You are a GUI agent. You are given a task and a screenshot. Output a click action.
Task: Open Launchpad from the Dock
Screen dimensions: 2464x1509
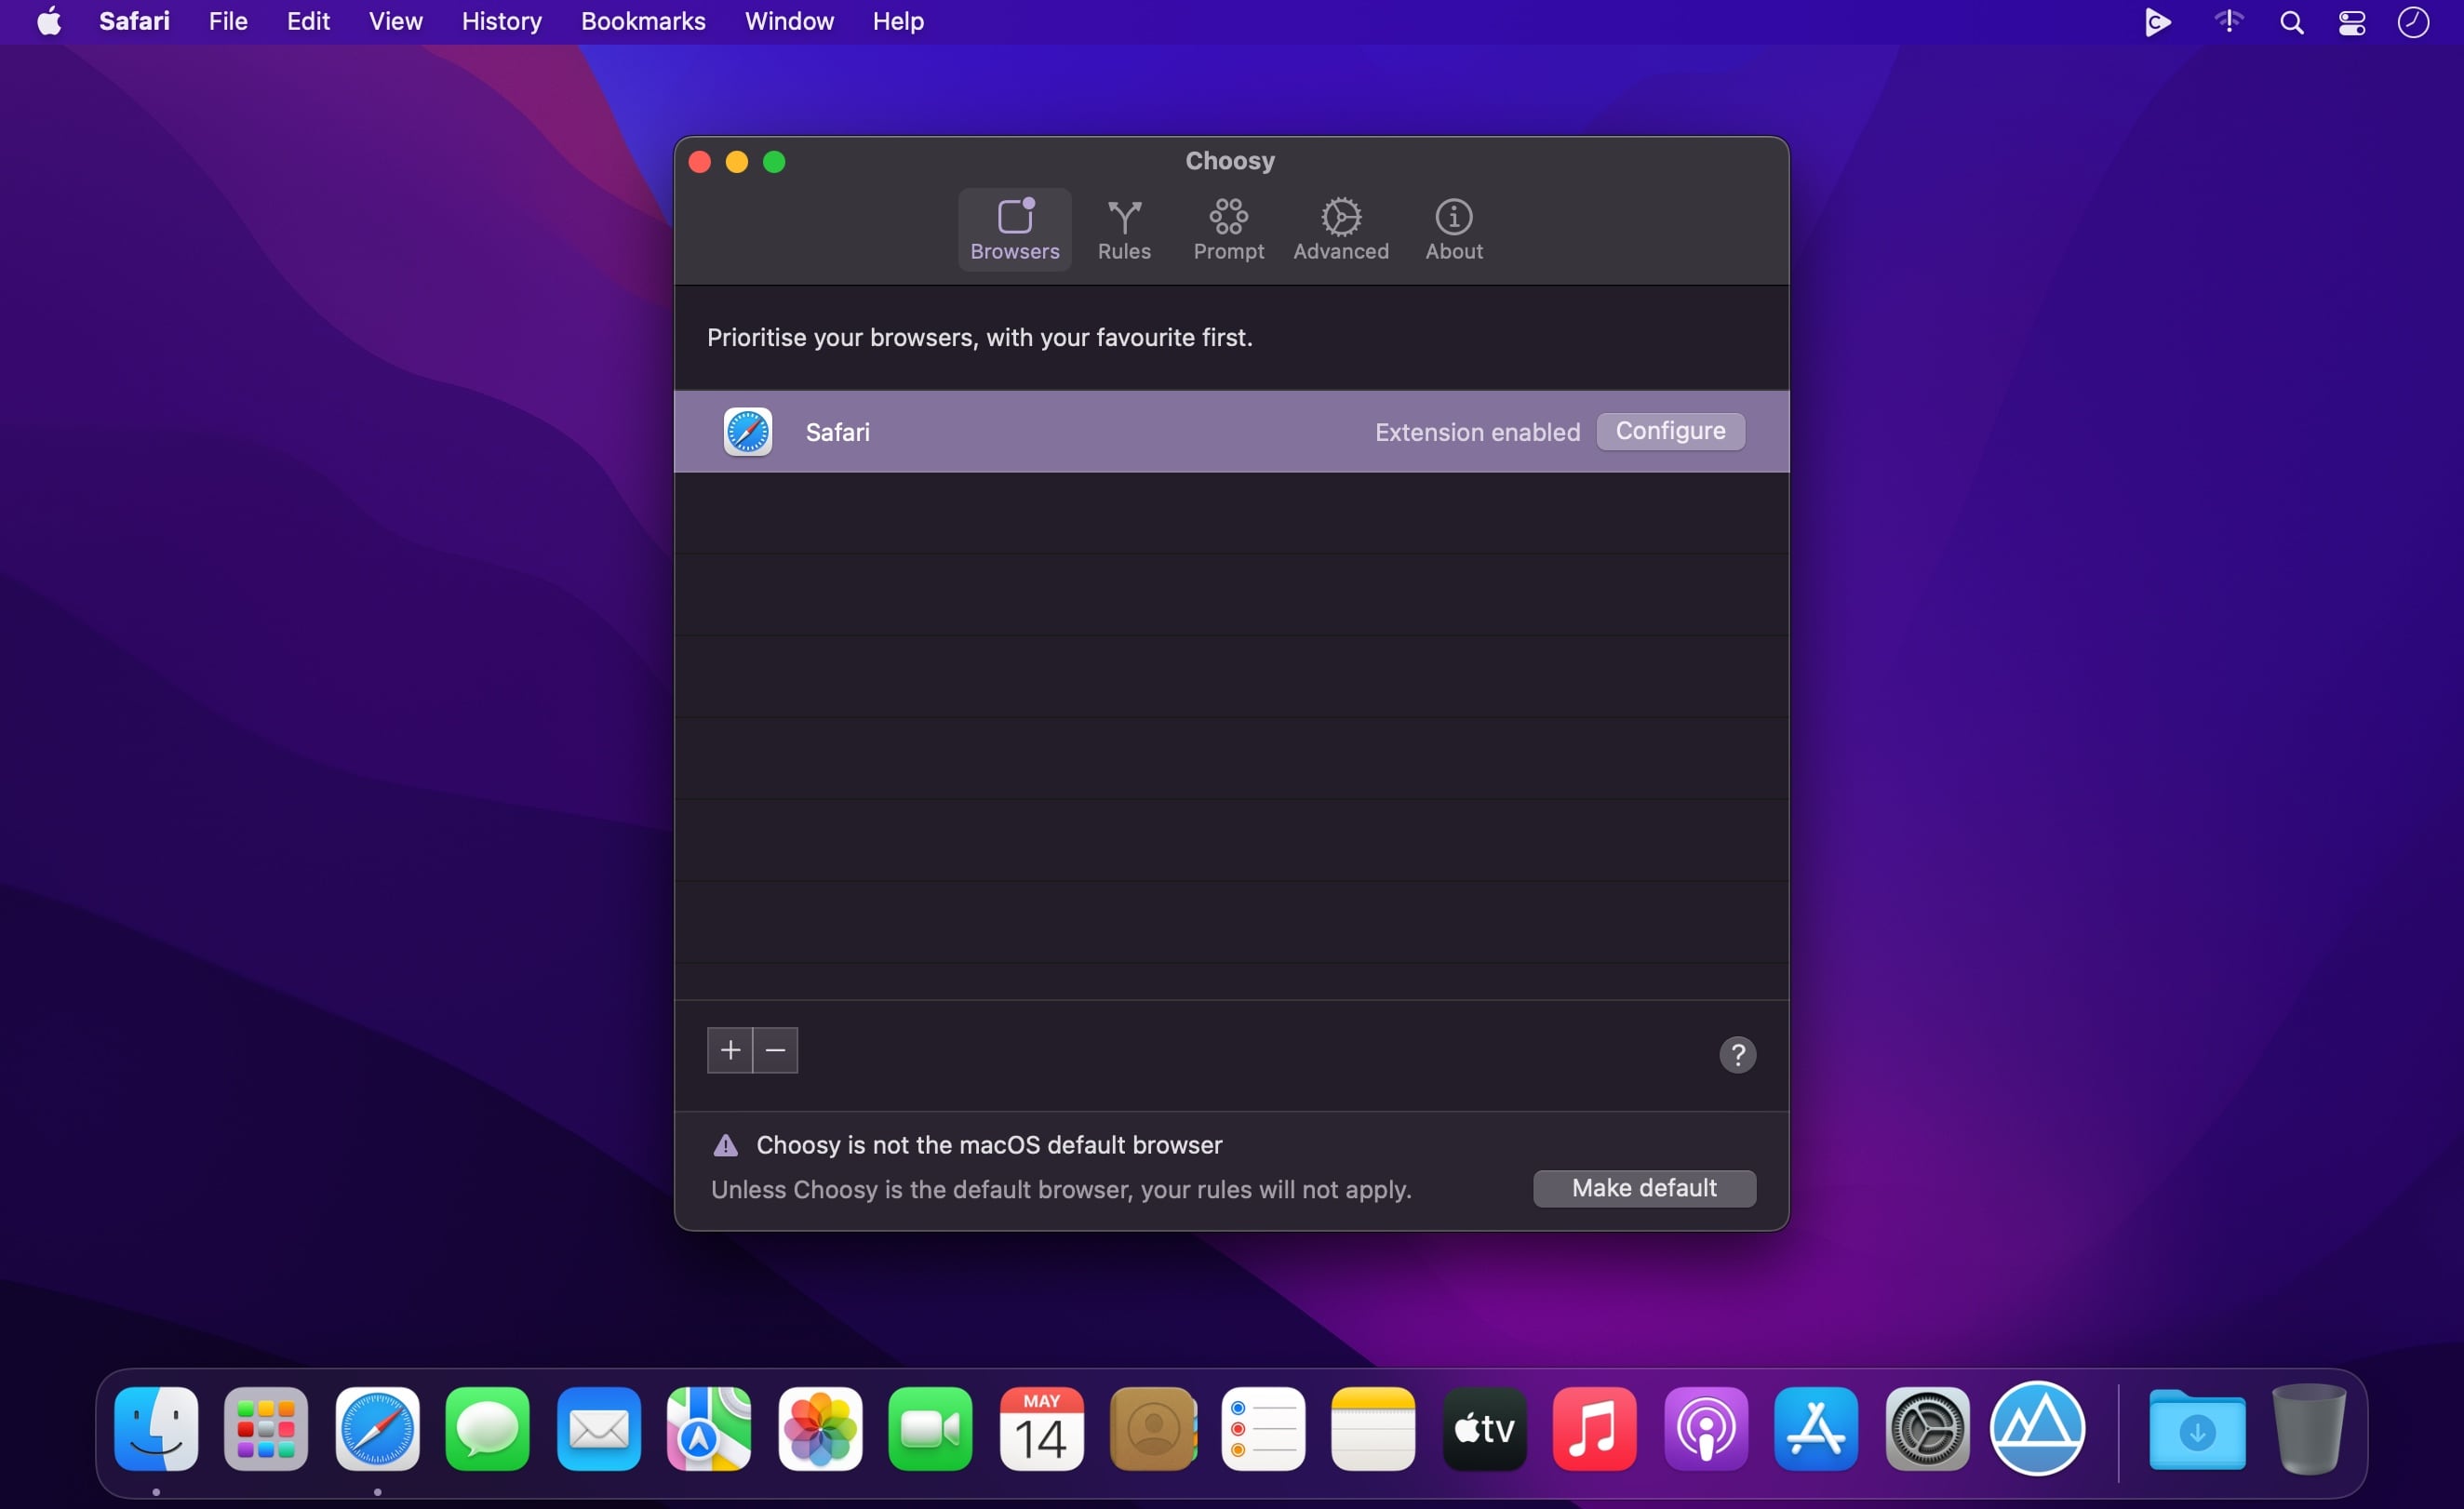tap(266, 1428)
